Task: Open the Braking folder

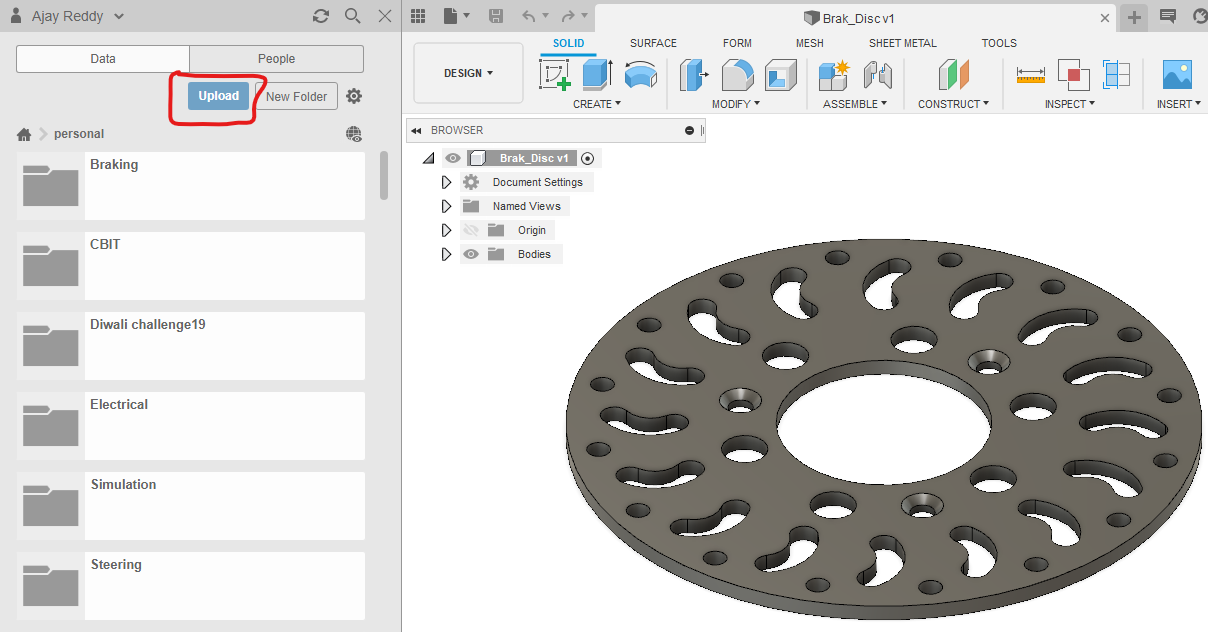Action: (x=191, y=186)
